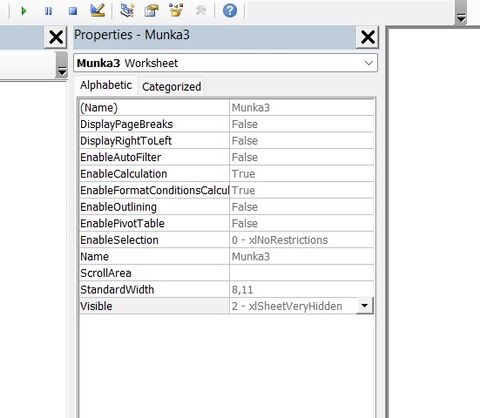Open the Munka3 Worksheet object dropdown
Screen dimensions: 480x418
(x=369, y=63)
